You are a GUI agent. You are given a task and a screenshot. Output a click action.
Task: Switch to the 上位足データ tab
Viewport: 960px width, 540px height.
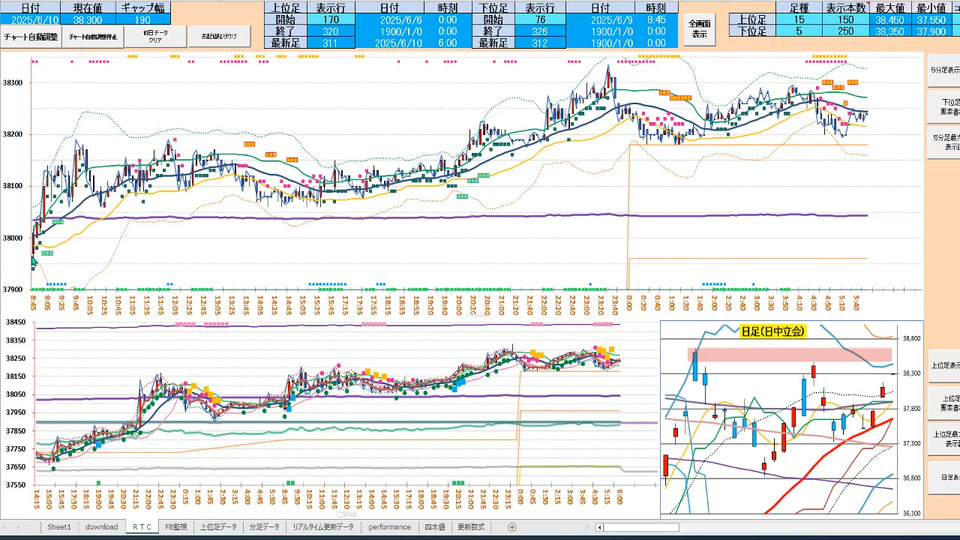coord(219,526)
